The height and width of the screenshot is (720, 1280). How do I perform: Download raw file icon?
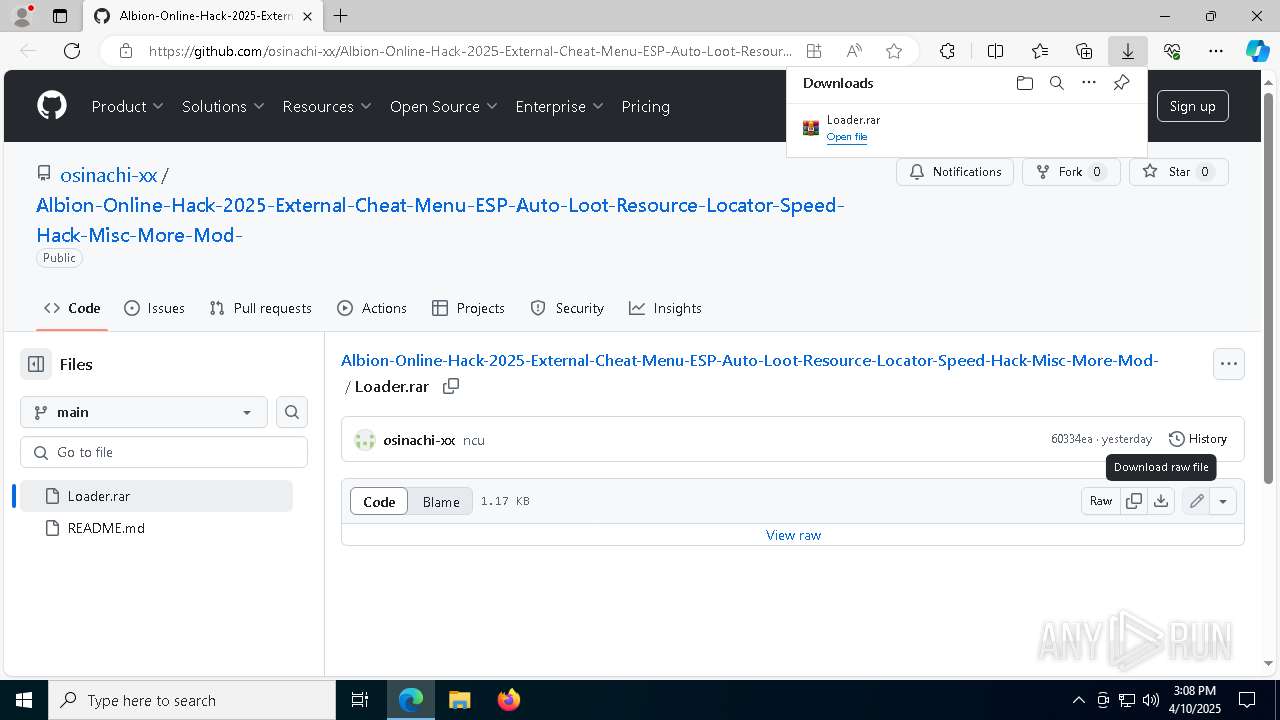[1161, 501]
